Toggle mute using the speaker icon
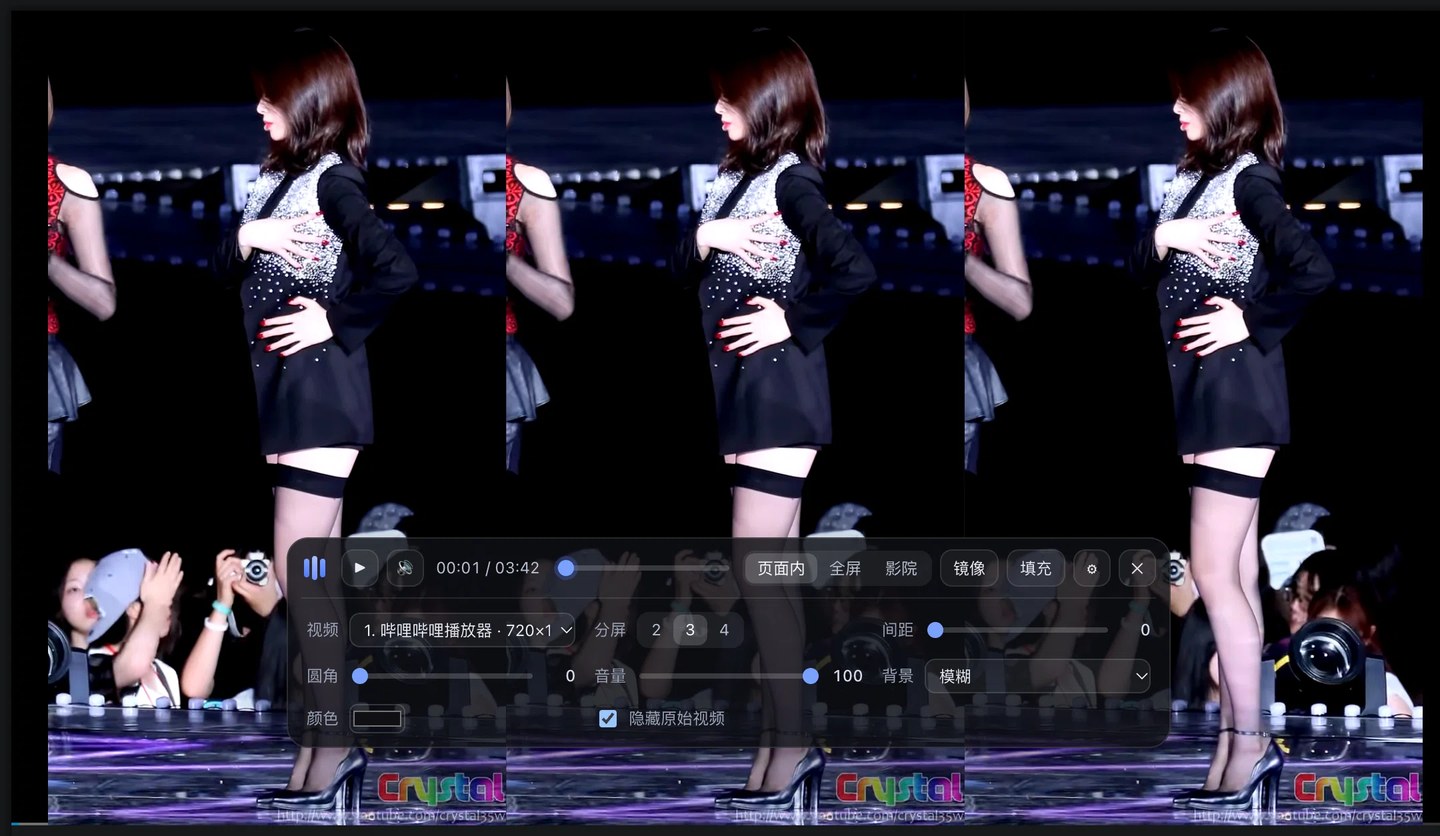This screenshot has height=836, width=1440. pyautogui.click(x=405, y=568)
